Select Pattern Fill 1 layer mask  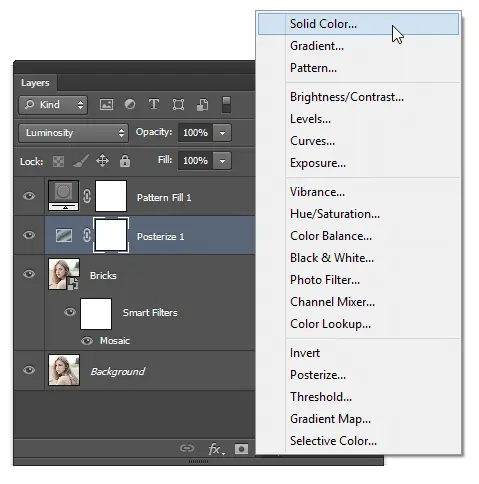(111, 196)
